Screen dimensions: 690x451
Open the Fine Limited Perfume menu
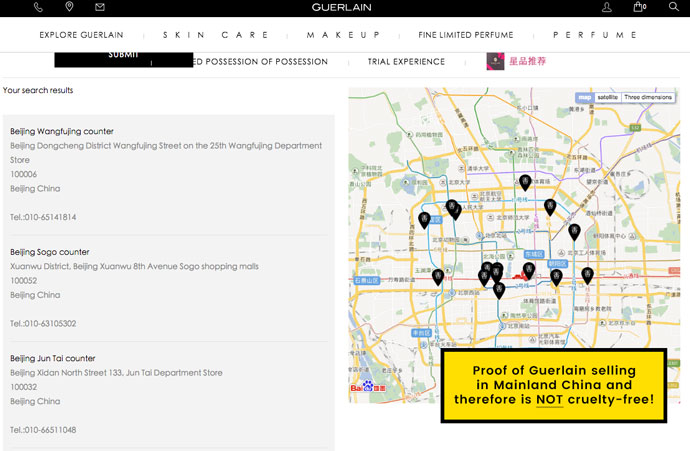click(466, 35)
